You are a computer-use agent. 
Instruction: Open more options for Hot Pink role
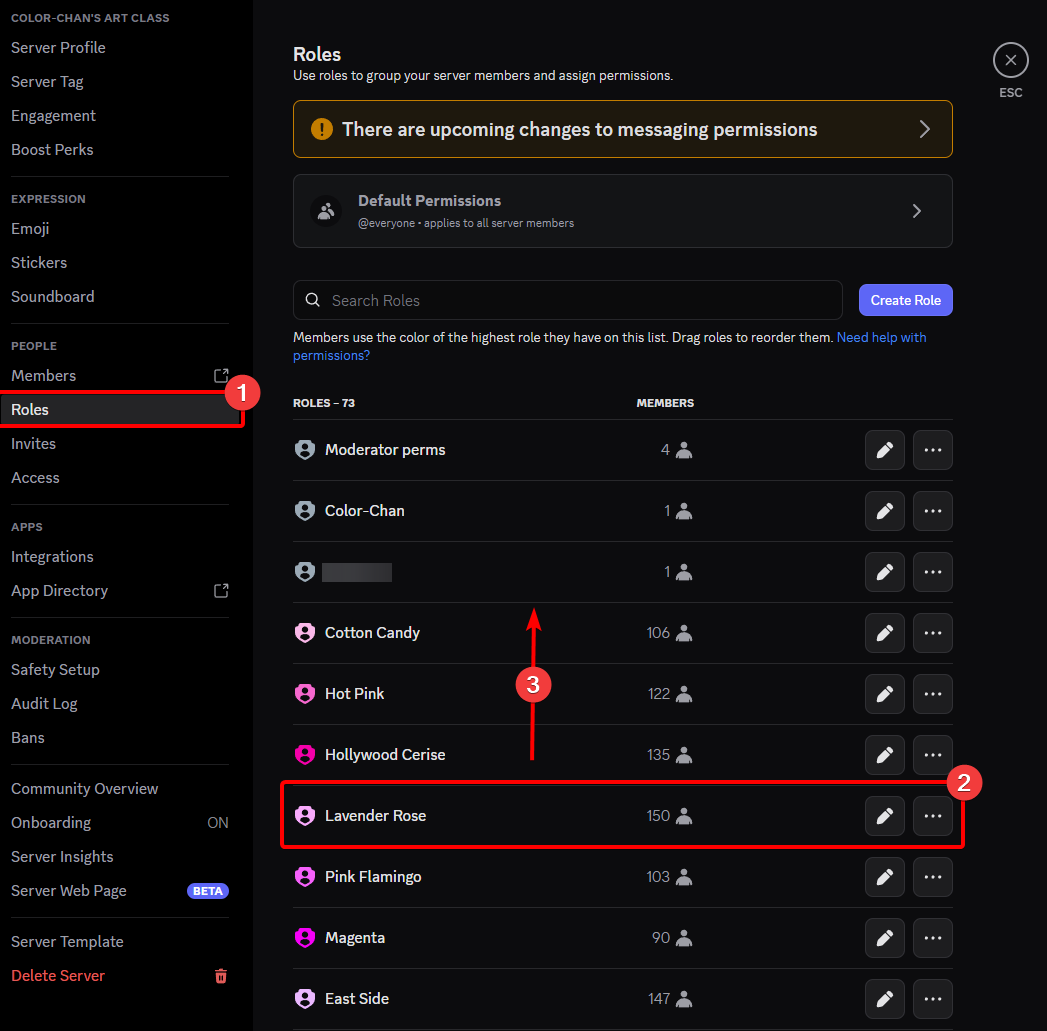(x=932, y=694)
